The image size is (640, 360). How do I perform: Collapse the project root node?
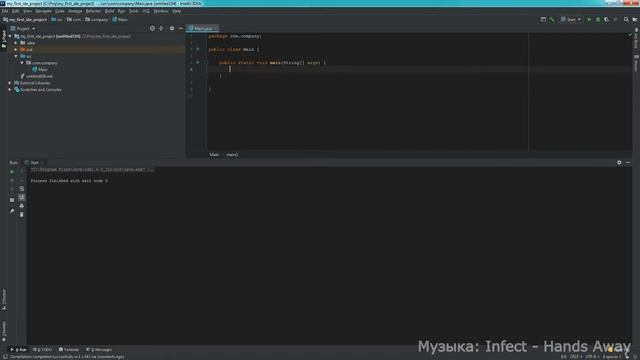[10, 36]
